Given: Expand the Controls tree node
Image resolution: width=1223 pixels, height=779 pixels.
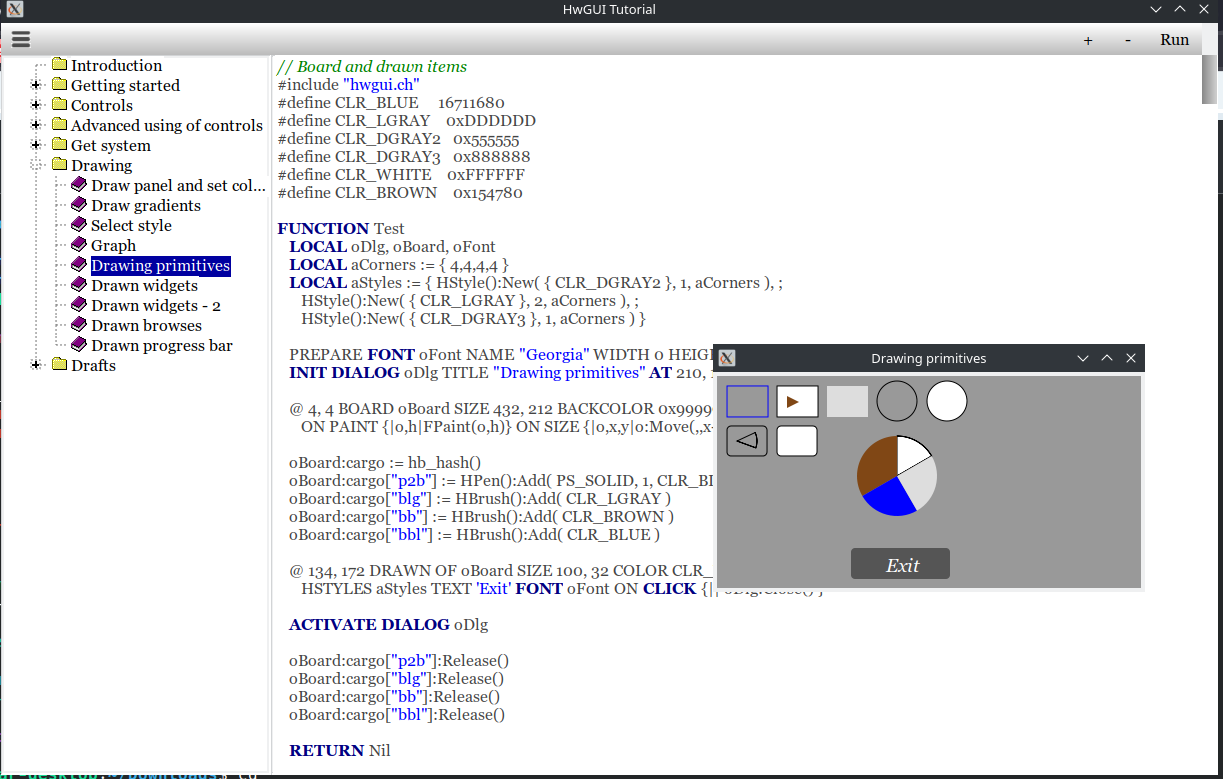Looking at the screenshot, I should pos(37,105).
